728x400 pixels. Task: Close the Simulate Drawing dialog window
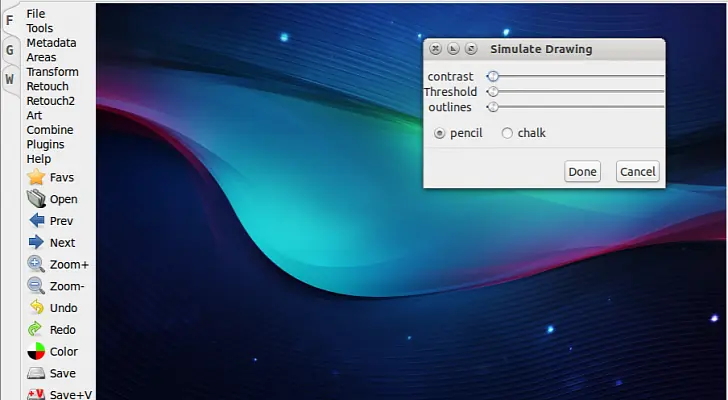point(435,49)
